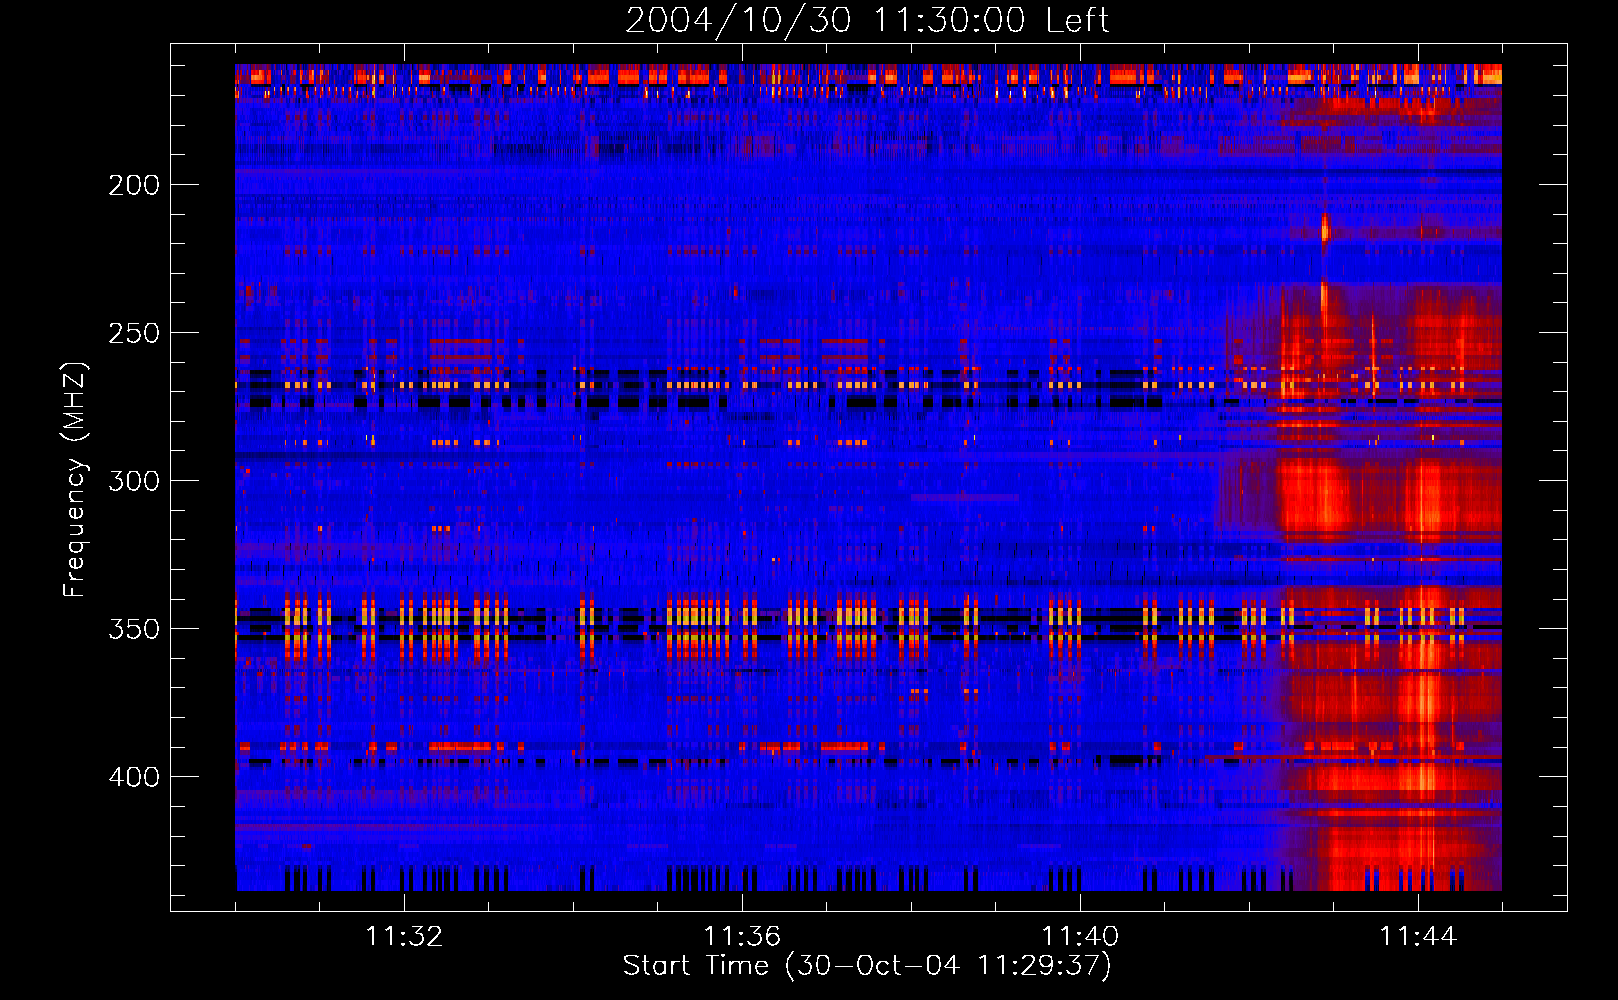Click the 'Start Time (30-Oct-04 11:29:37)' label
The height and width of the screenshot is (1000, 1618).
[867, 966]
